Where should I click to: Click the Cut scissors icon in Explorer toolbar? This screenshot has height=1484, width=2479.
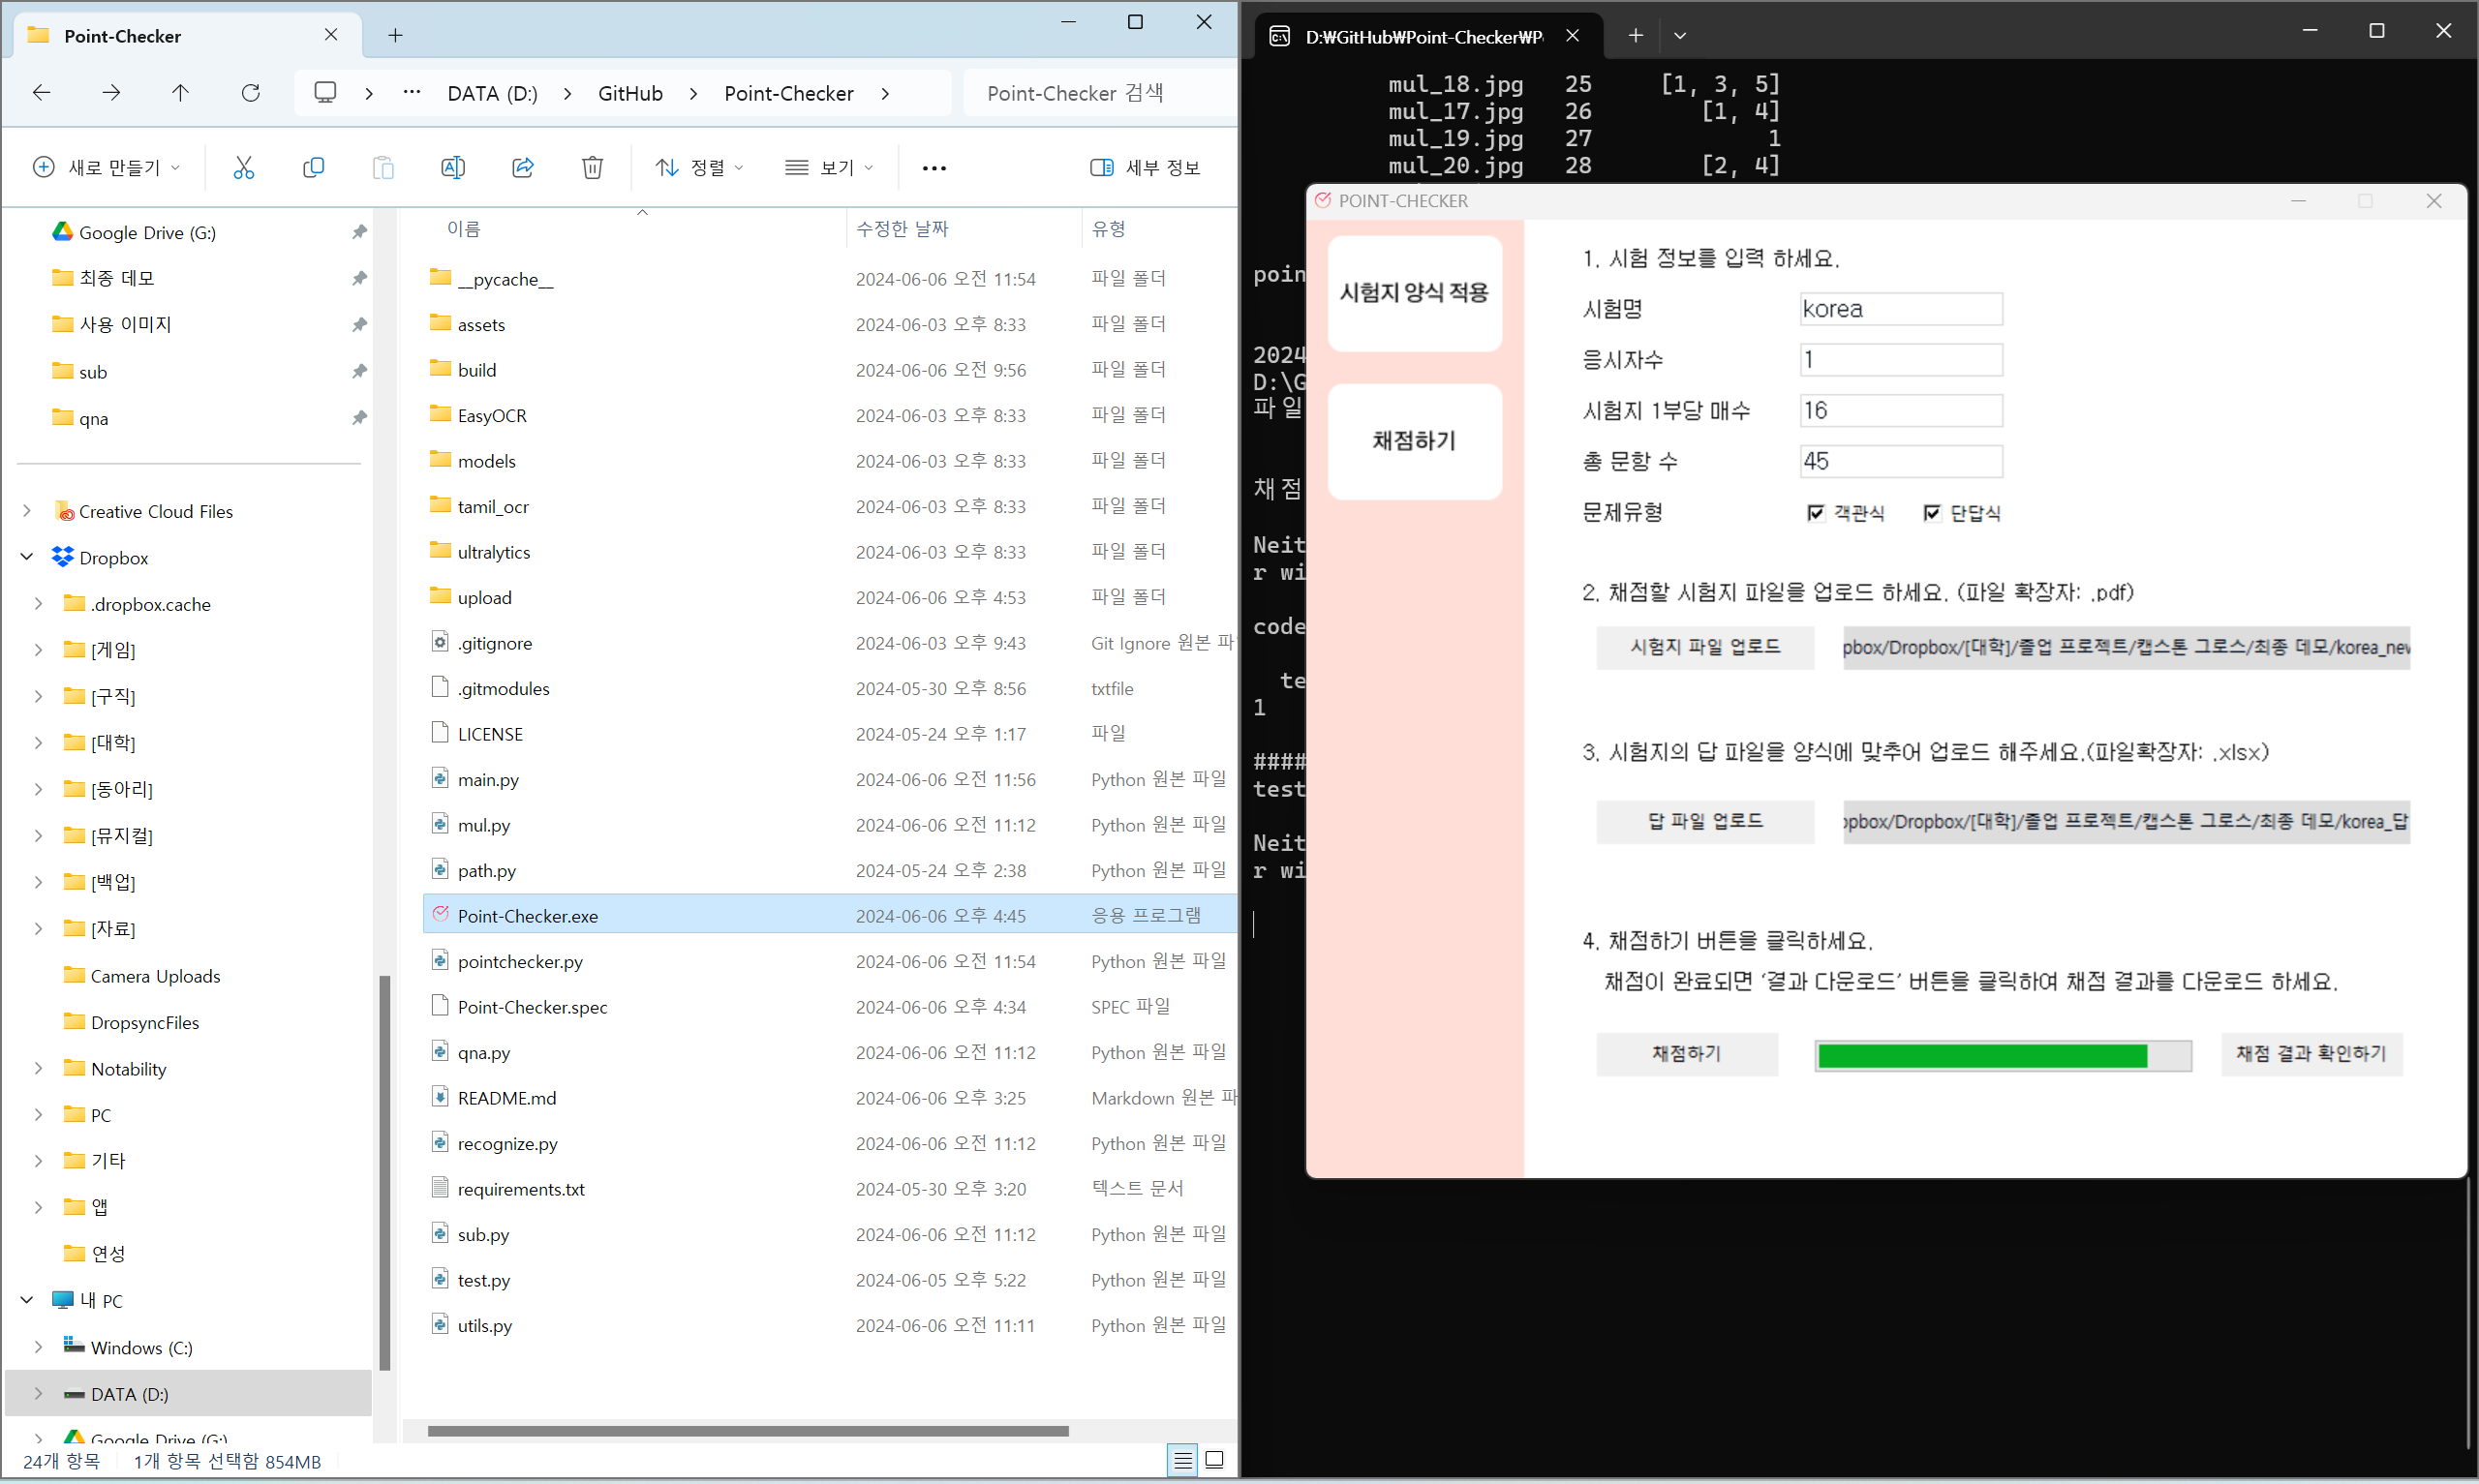tap(243, 168)
